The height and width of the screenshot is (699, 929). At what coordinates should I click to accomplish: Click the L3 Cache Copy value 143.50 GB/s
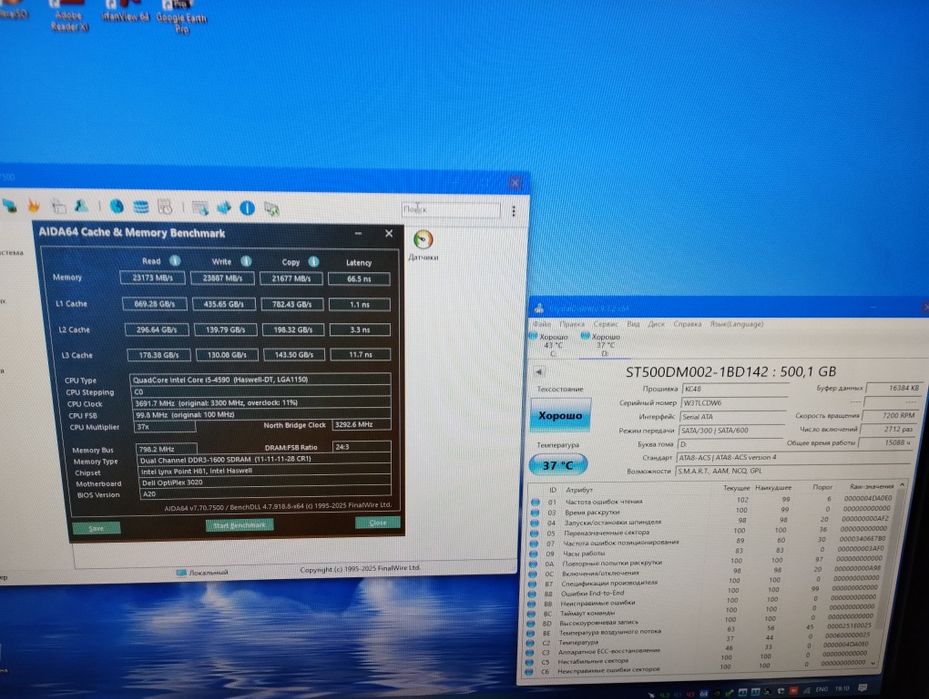click(293, 355)
